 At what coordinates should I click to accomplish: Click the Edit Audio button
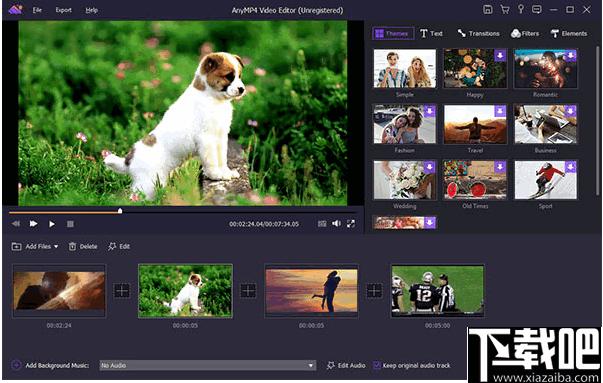click(x=346, y=365)
